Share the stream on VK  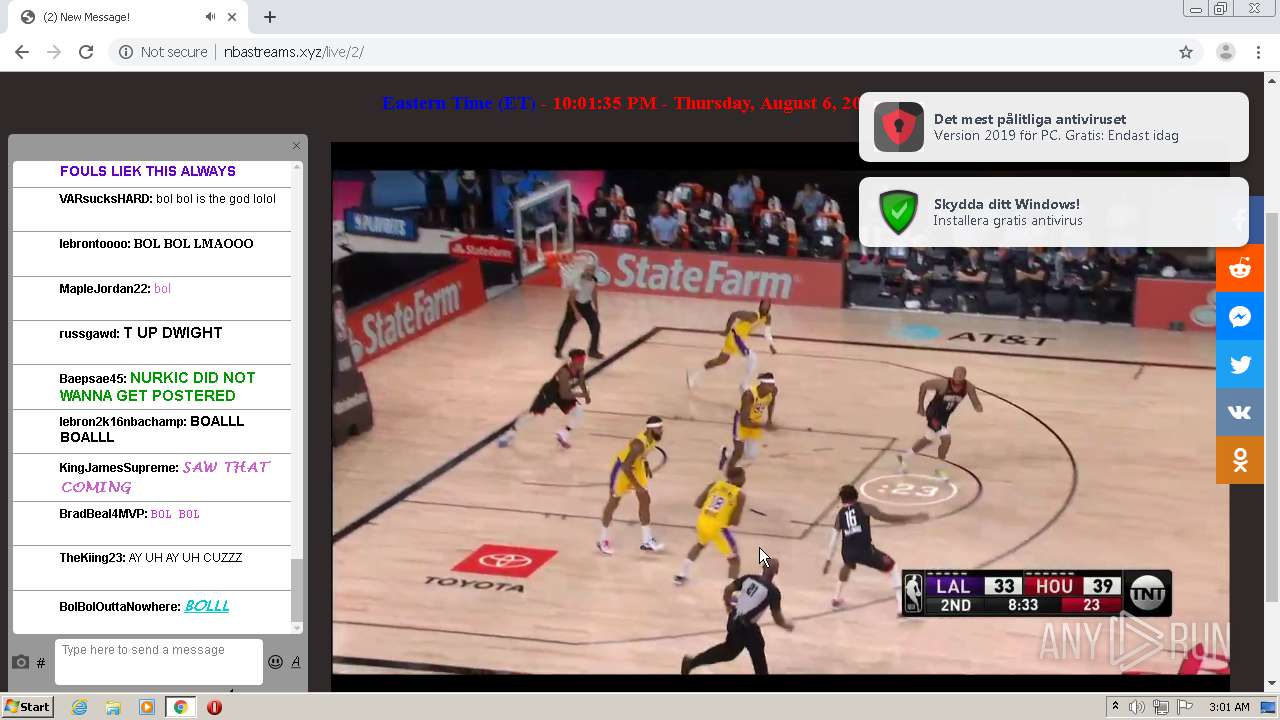click(1240, 413)
